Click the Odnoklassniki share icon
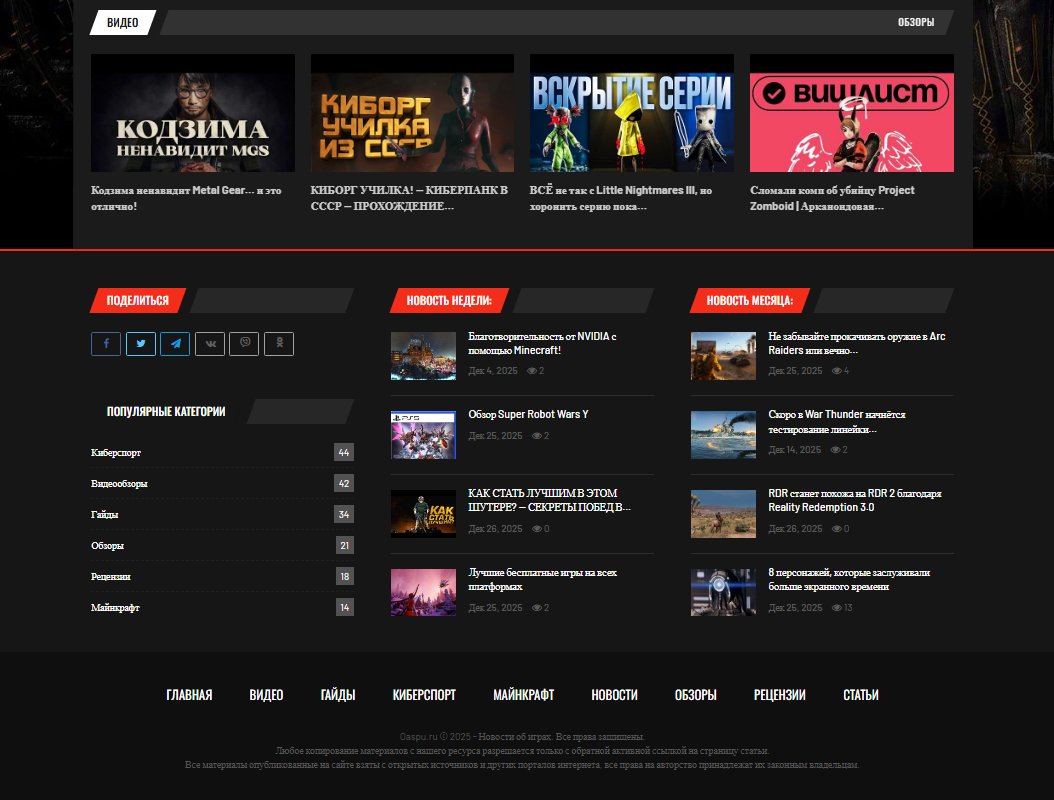Screen dimensions: 1054x800 pyautogui.click(x=279, y=344)
